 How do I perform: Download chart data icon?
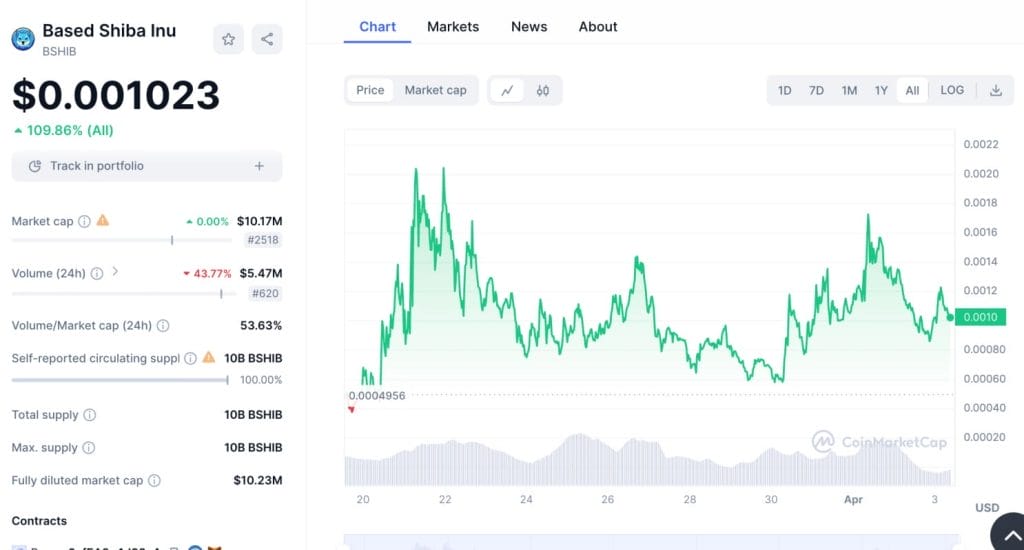(x=996, y=90)
